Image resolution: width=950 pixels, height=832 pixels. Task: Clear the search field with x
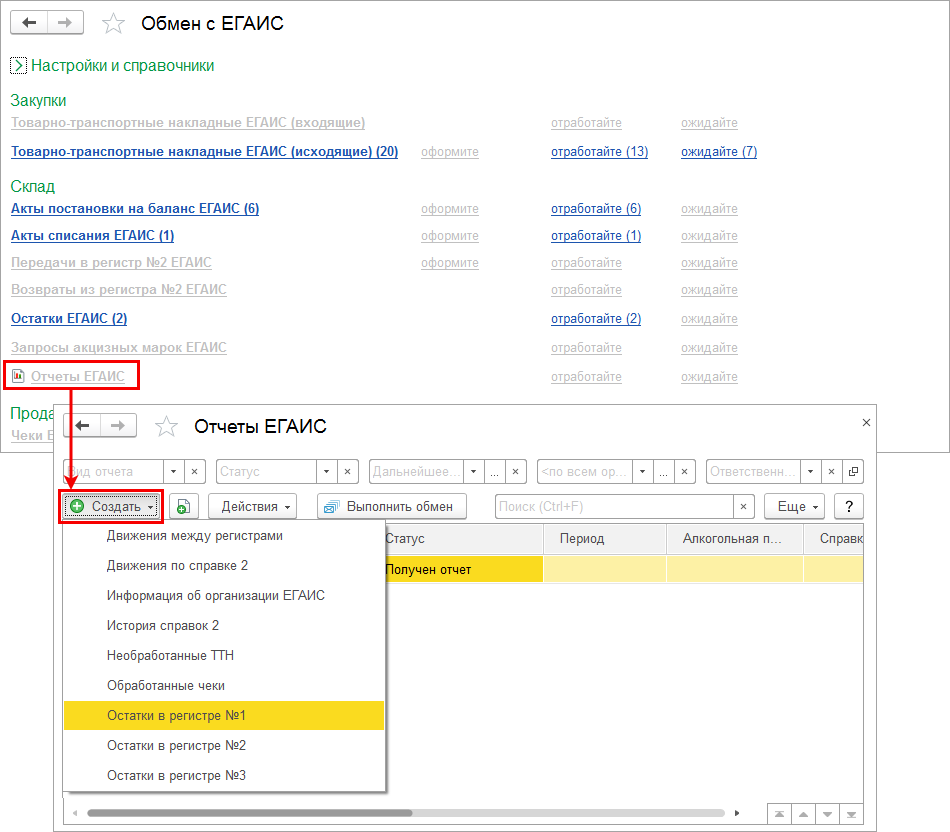[743, 507]
